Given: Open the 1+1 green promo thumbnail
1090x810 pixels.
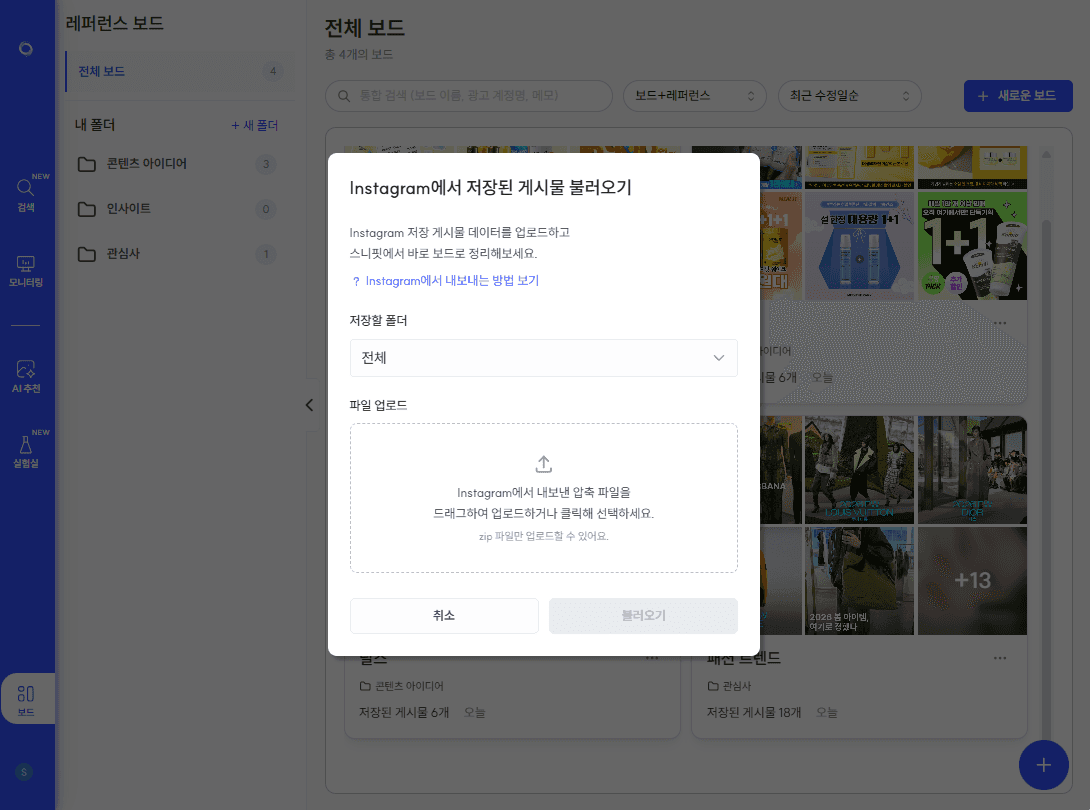Looking at the screenshot, I should point(972,246).
